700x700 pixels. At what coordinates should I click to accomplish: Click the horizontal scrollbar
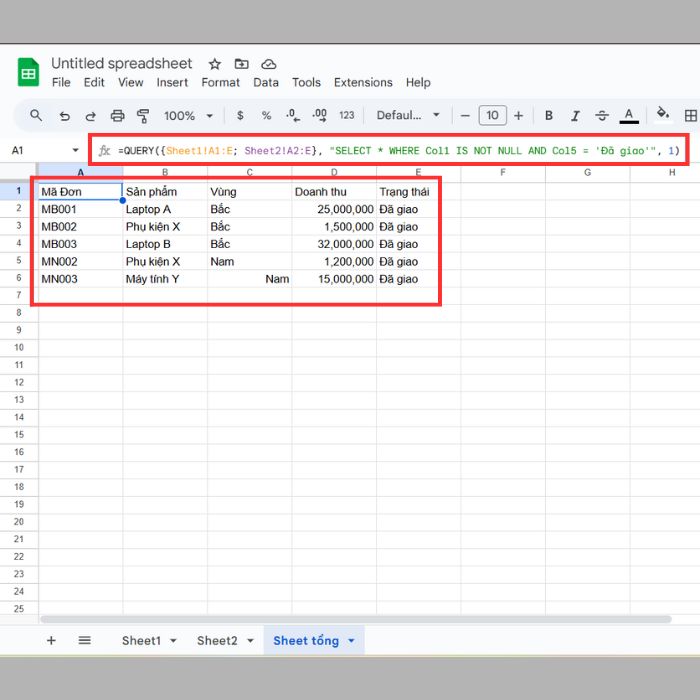coord(356,619)
